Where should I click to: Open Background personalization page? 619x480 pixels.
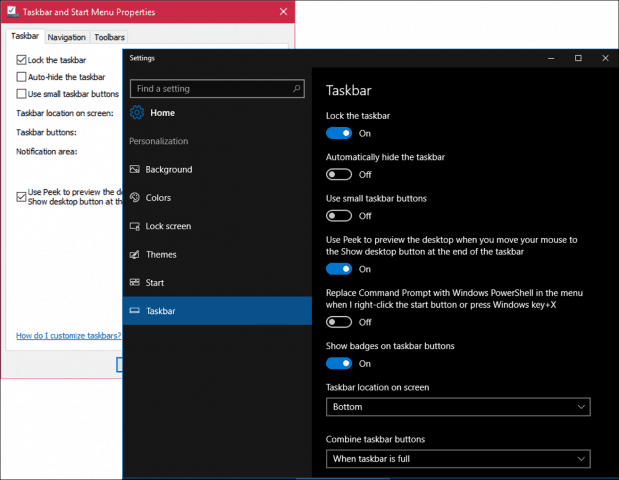[217, 169]
